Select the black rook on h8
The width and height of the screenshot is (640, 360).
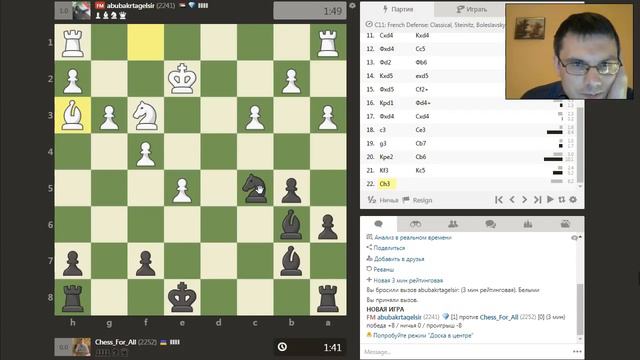73,297
